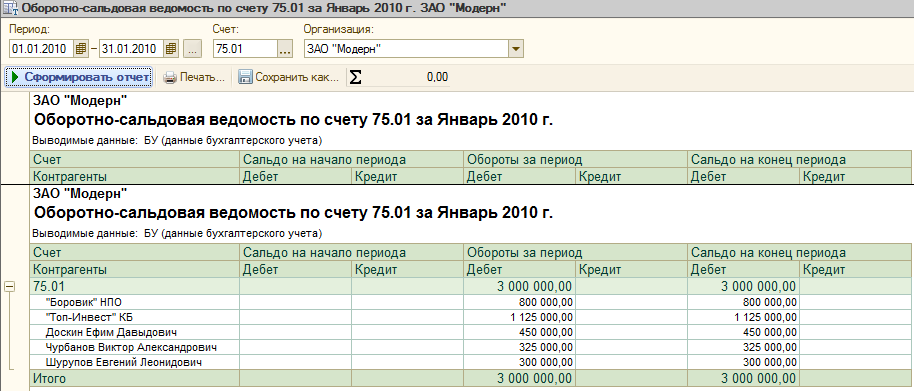Viewport: 914px width, 391px height.
Task: Click lower Выводимые данные БУ line
Action: point(177,234)
